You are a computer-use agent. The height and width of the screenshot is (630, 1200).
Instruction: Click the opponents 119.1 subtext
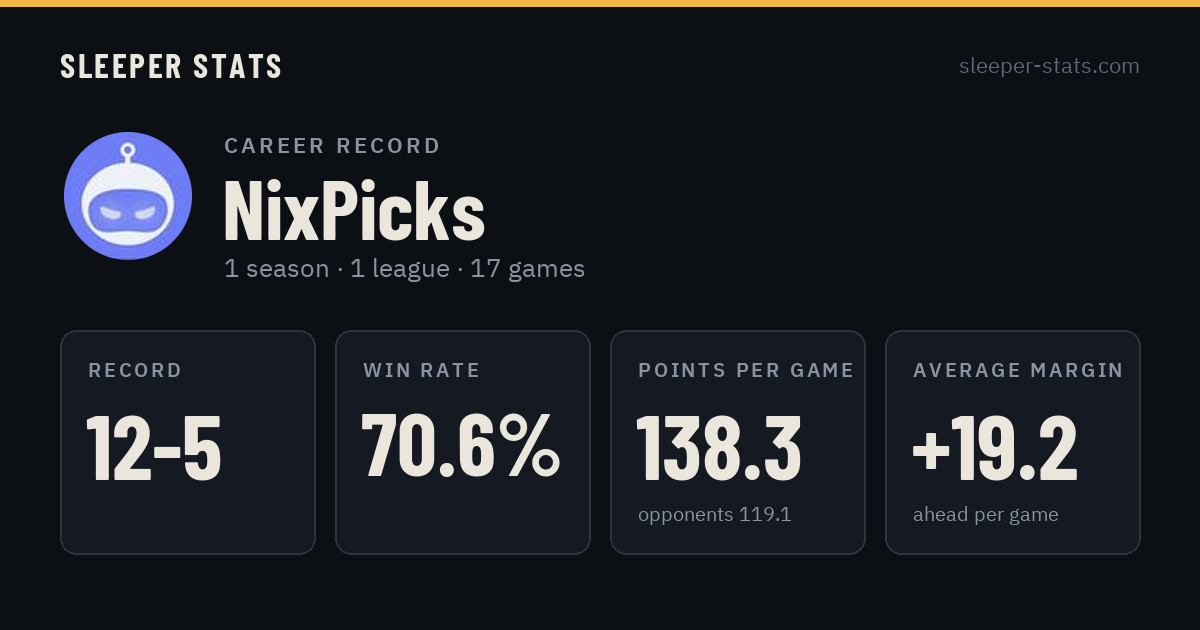coord(714,515)
